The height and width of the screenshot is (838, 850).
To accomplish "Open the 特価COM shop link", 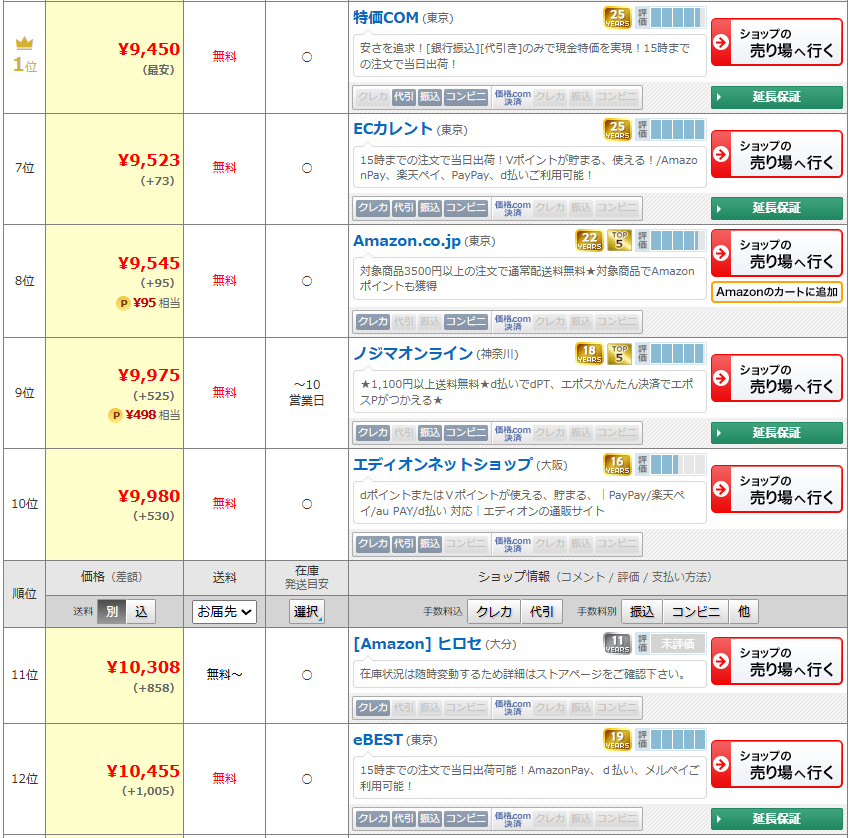I will click(385, 18).
